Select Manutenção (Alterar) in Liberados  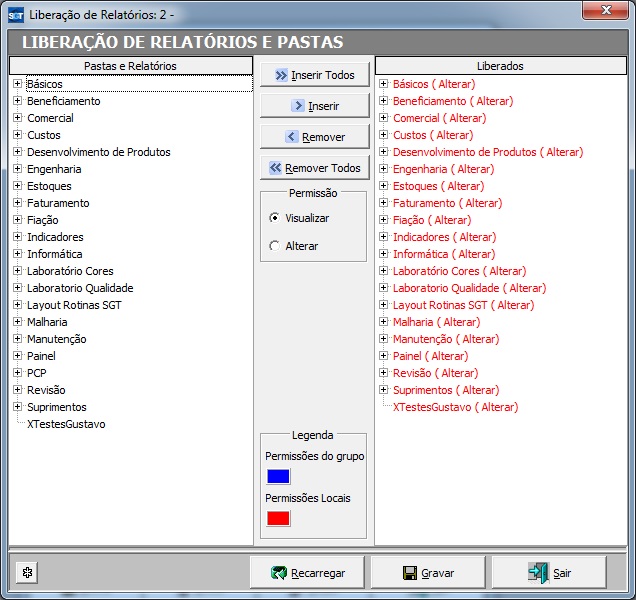[x=446, y=339]
